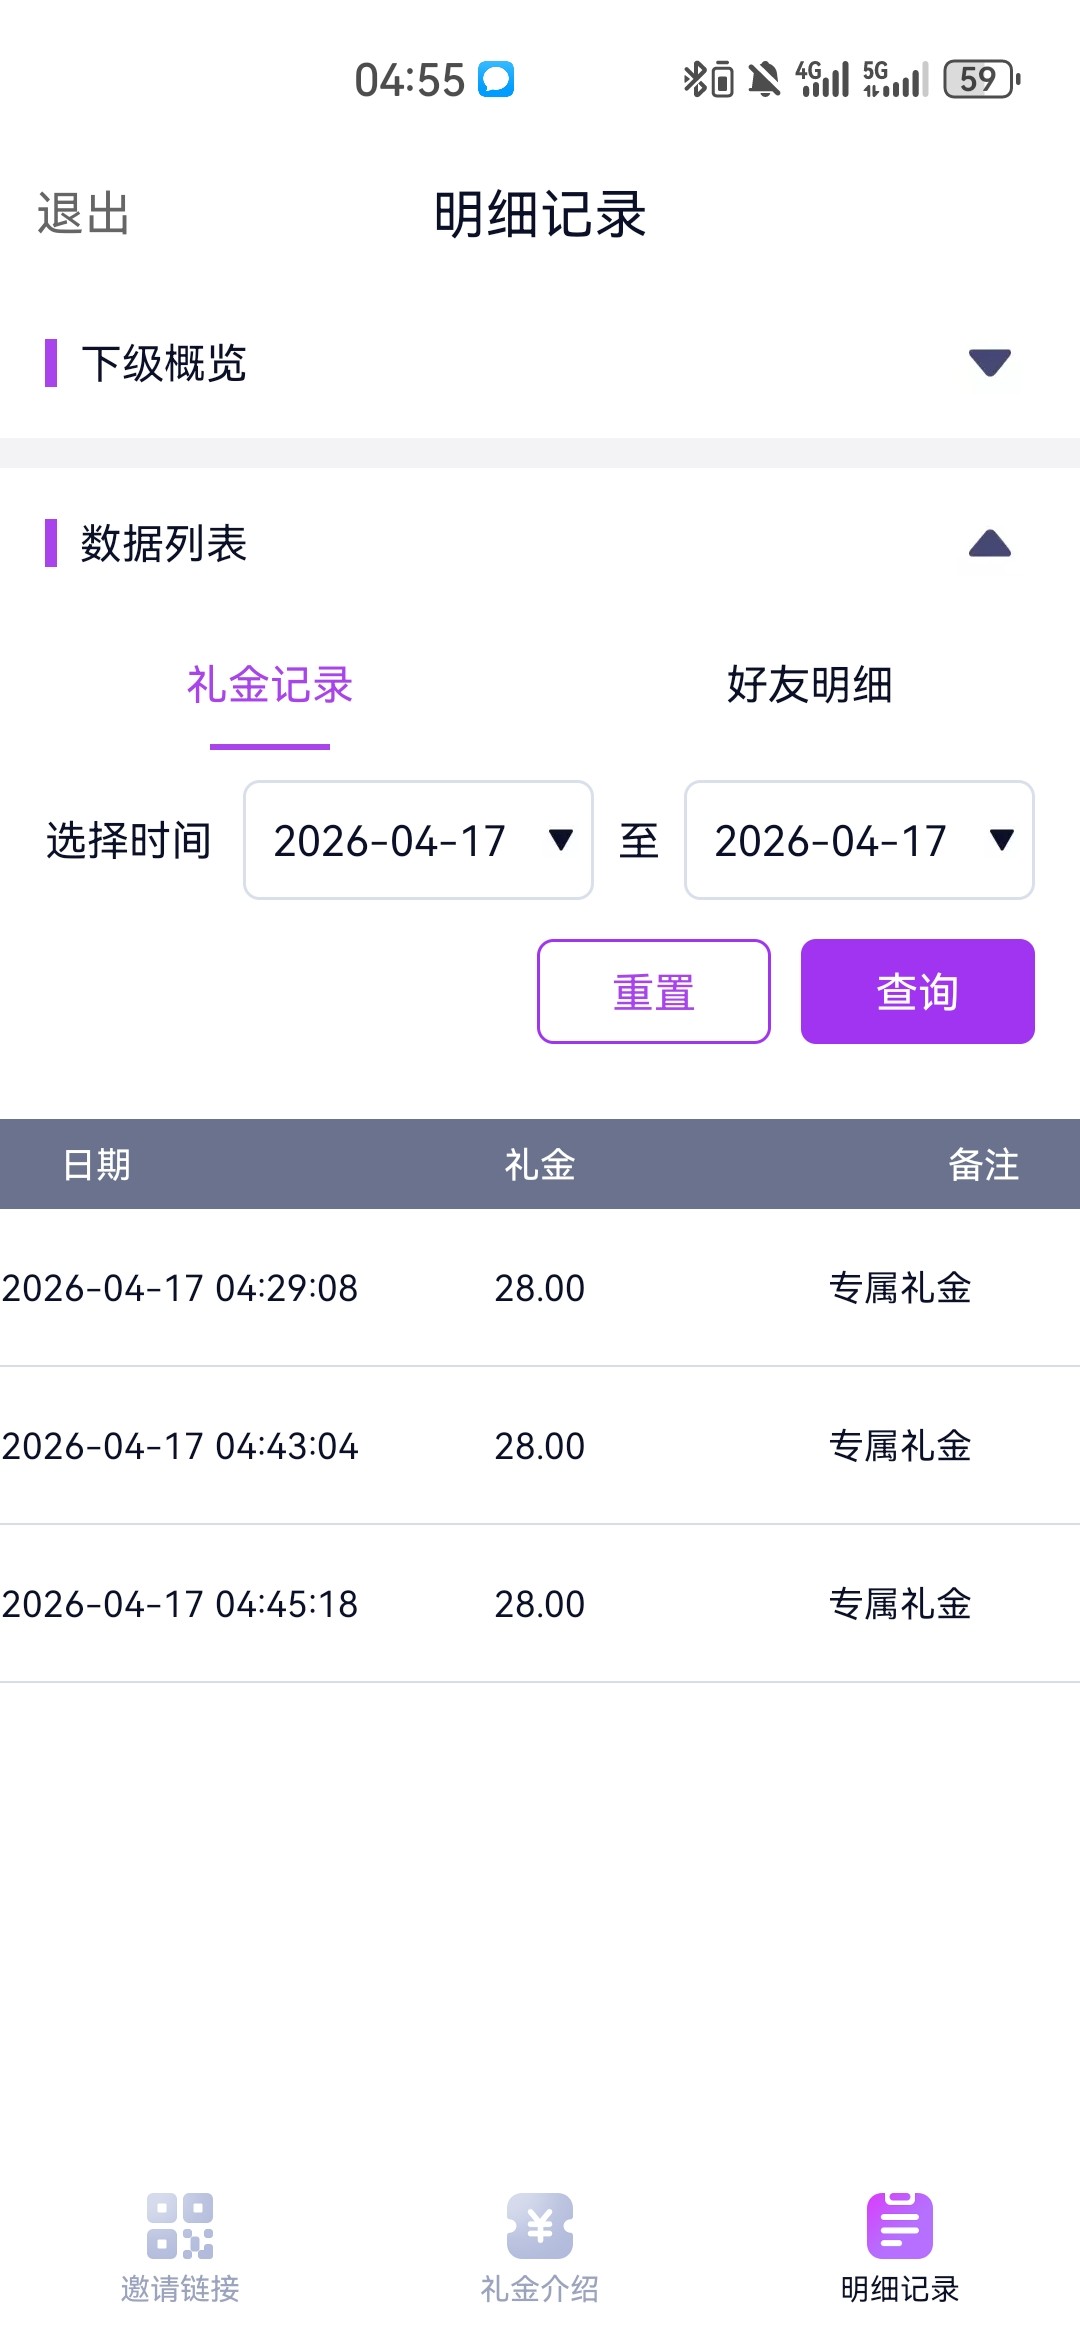This screenshot has height=2340, width=1080.
Task: Expand the 下级概览 section
Action: [x=989, y=362]
